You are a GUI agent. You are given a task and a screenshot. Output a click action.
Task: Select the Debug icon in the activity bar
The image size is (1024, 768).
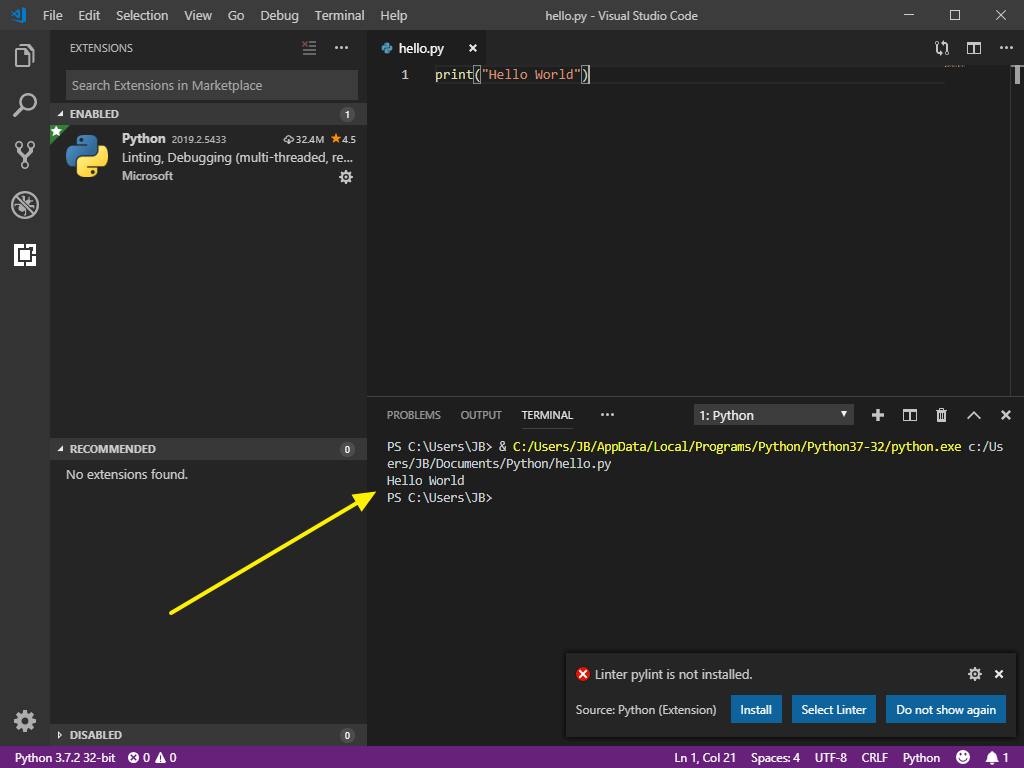pyautogui.click(x=24, y=205)
